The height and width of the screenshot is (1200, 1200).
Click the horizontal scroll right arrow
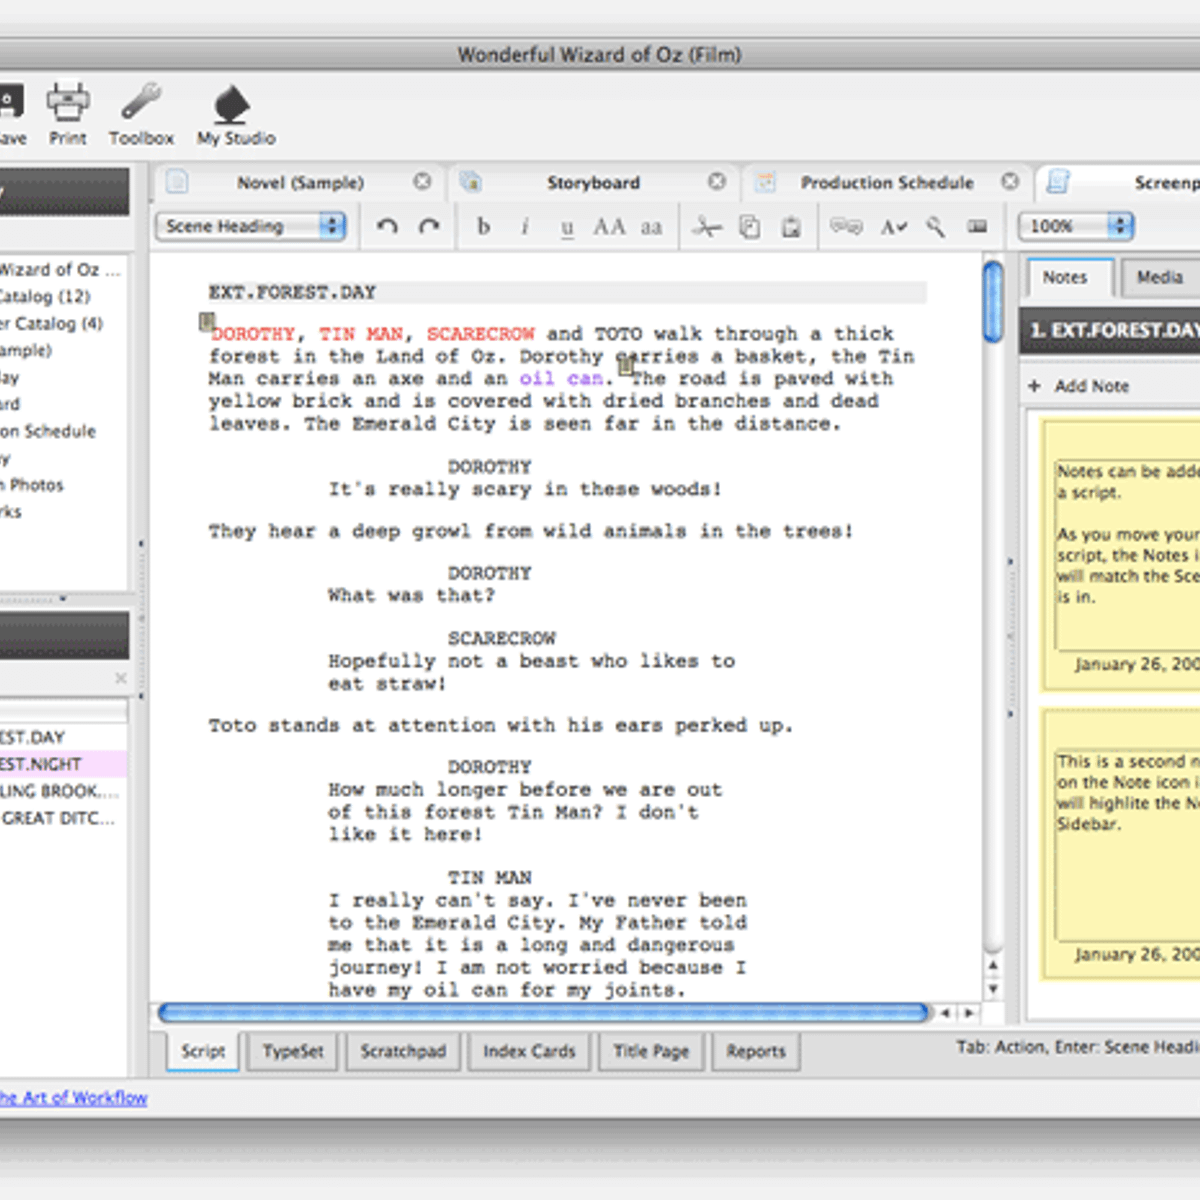(968, 1013)
